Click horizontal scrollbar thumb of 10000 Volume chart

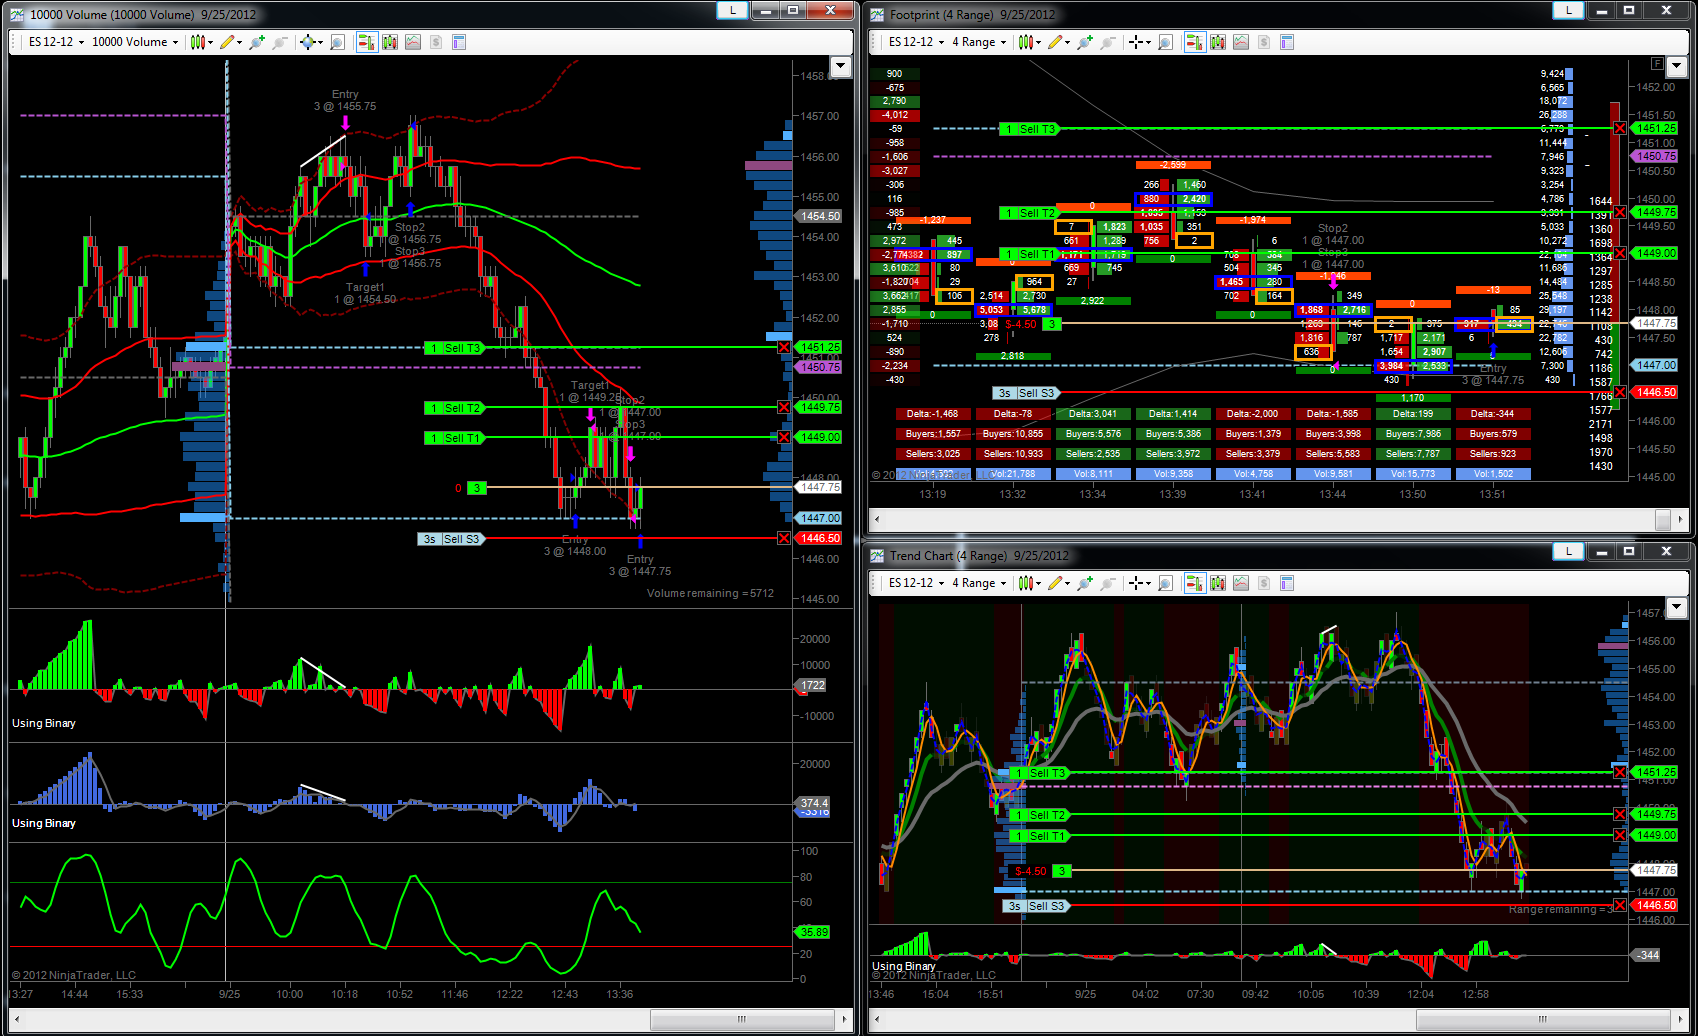[741, 1019]
